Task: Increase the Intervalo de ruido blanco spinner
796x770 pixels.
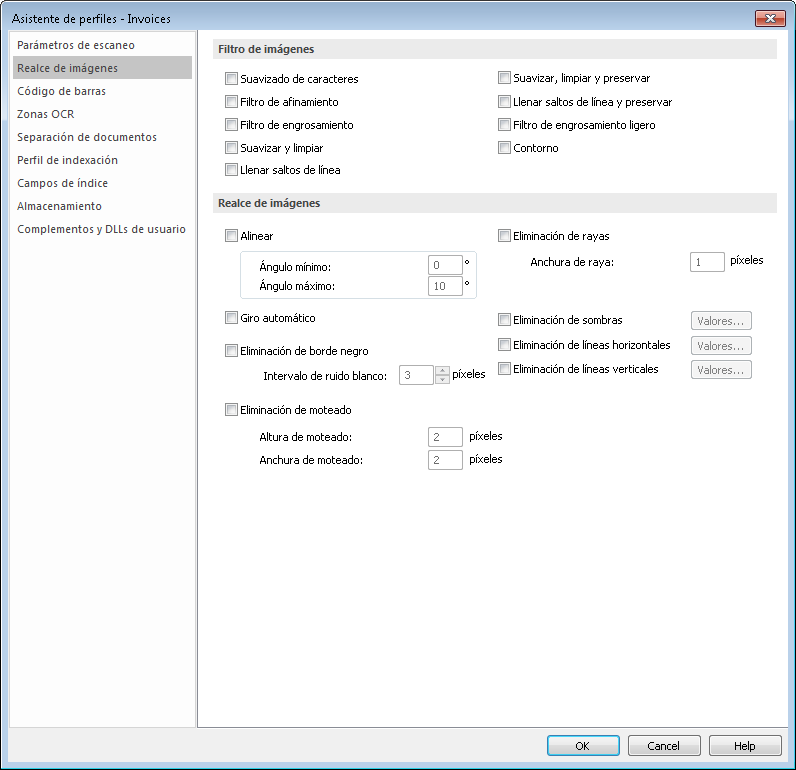Action: (443, 370)
